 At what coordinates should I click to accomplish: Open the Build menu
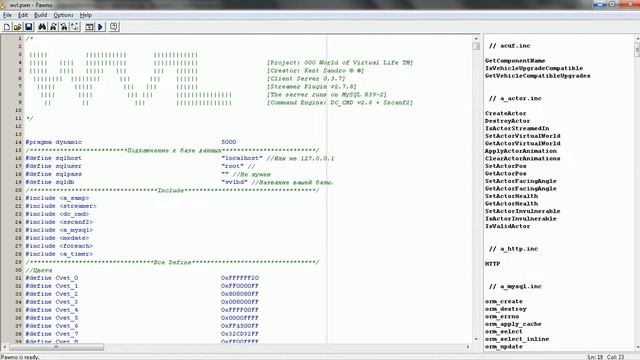40,15
